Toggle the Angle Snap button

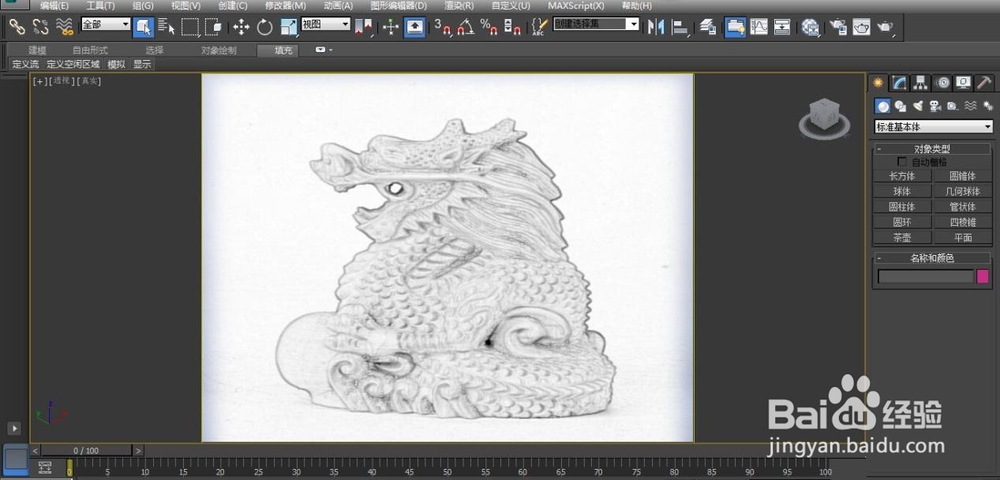(466, 27)
